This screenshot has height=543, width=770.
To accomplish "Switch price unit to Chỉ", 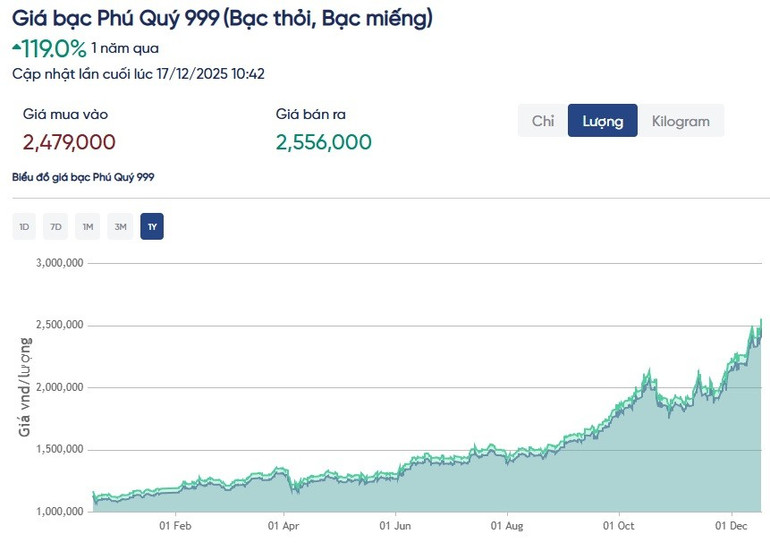I will pyautogui.click(x=543, y=121).
